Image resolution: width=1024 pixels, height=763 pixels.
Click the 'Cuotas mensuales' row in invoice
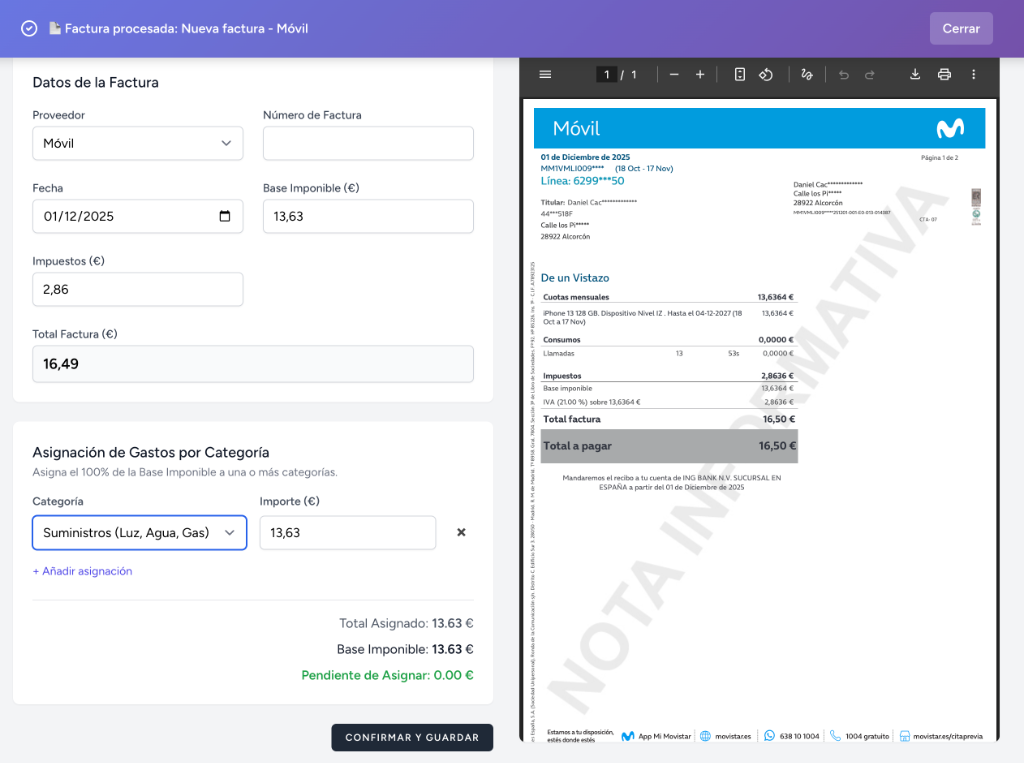pyautogui.click(x=669, y=297)
